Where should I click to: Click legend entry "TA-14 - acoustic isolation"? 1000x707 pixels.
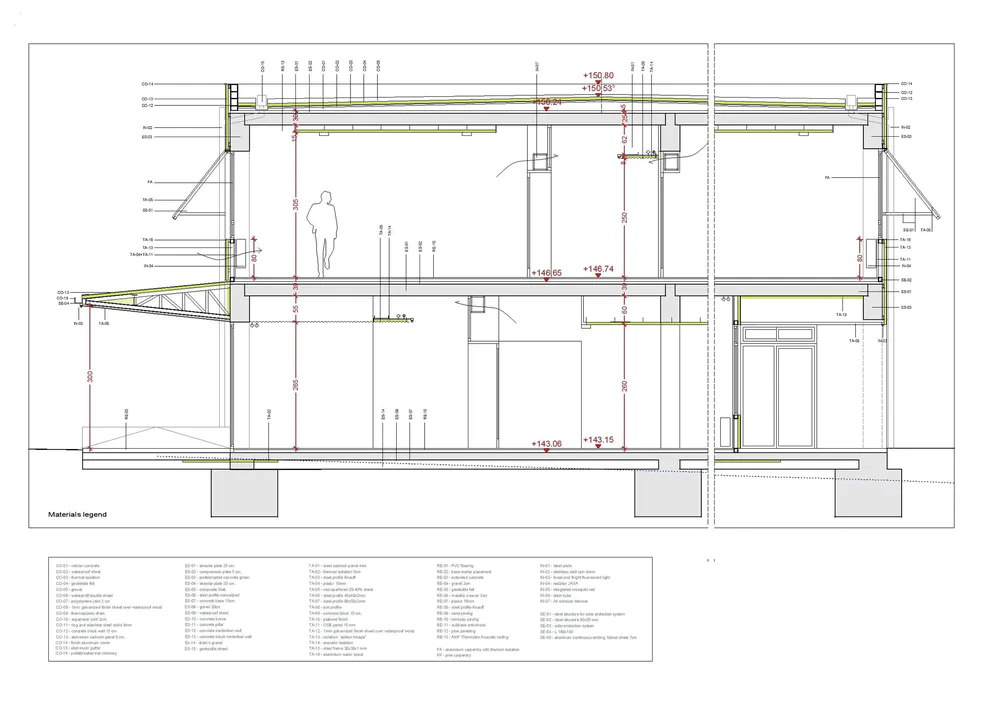click(x=331, y=642)
